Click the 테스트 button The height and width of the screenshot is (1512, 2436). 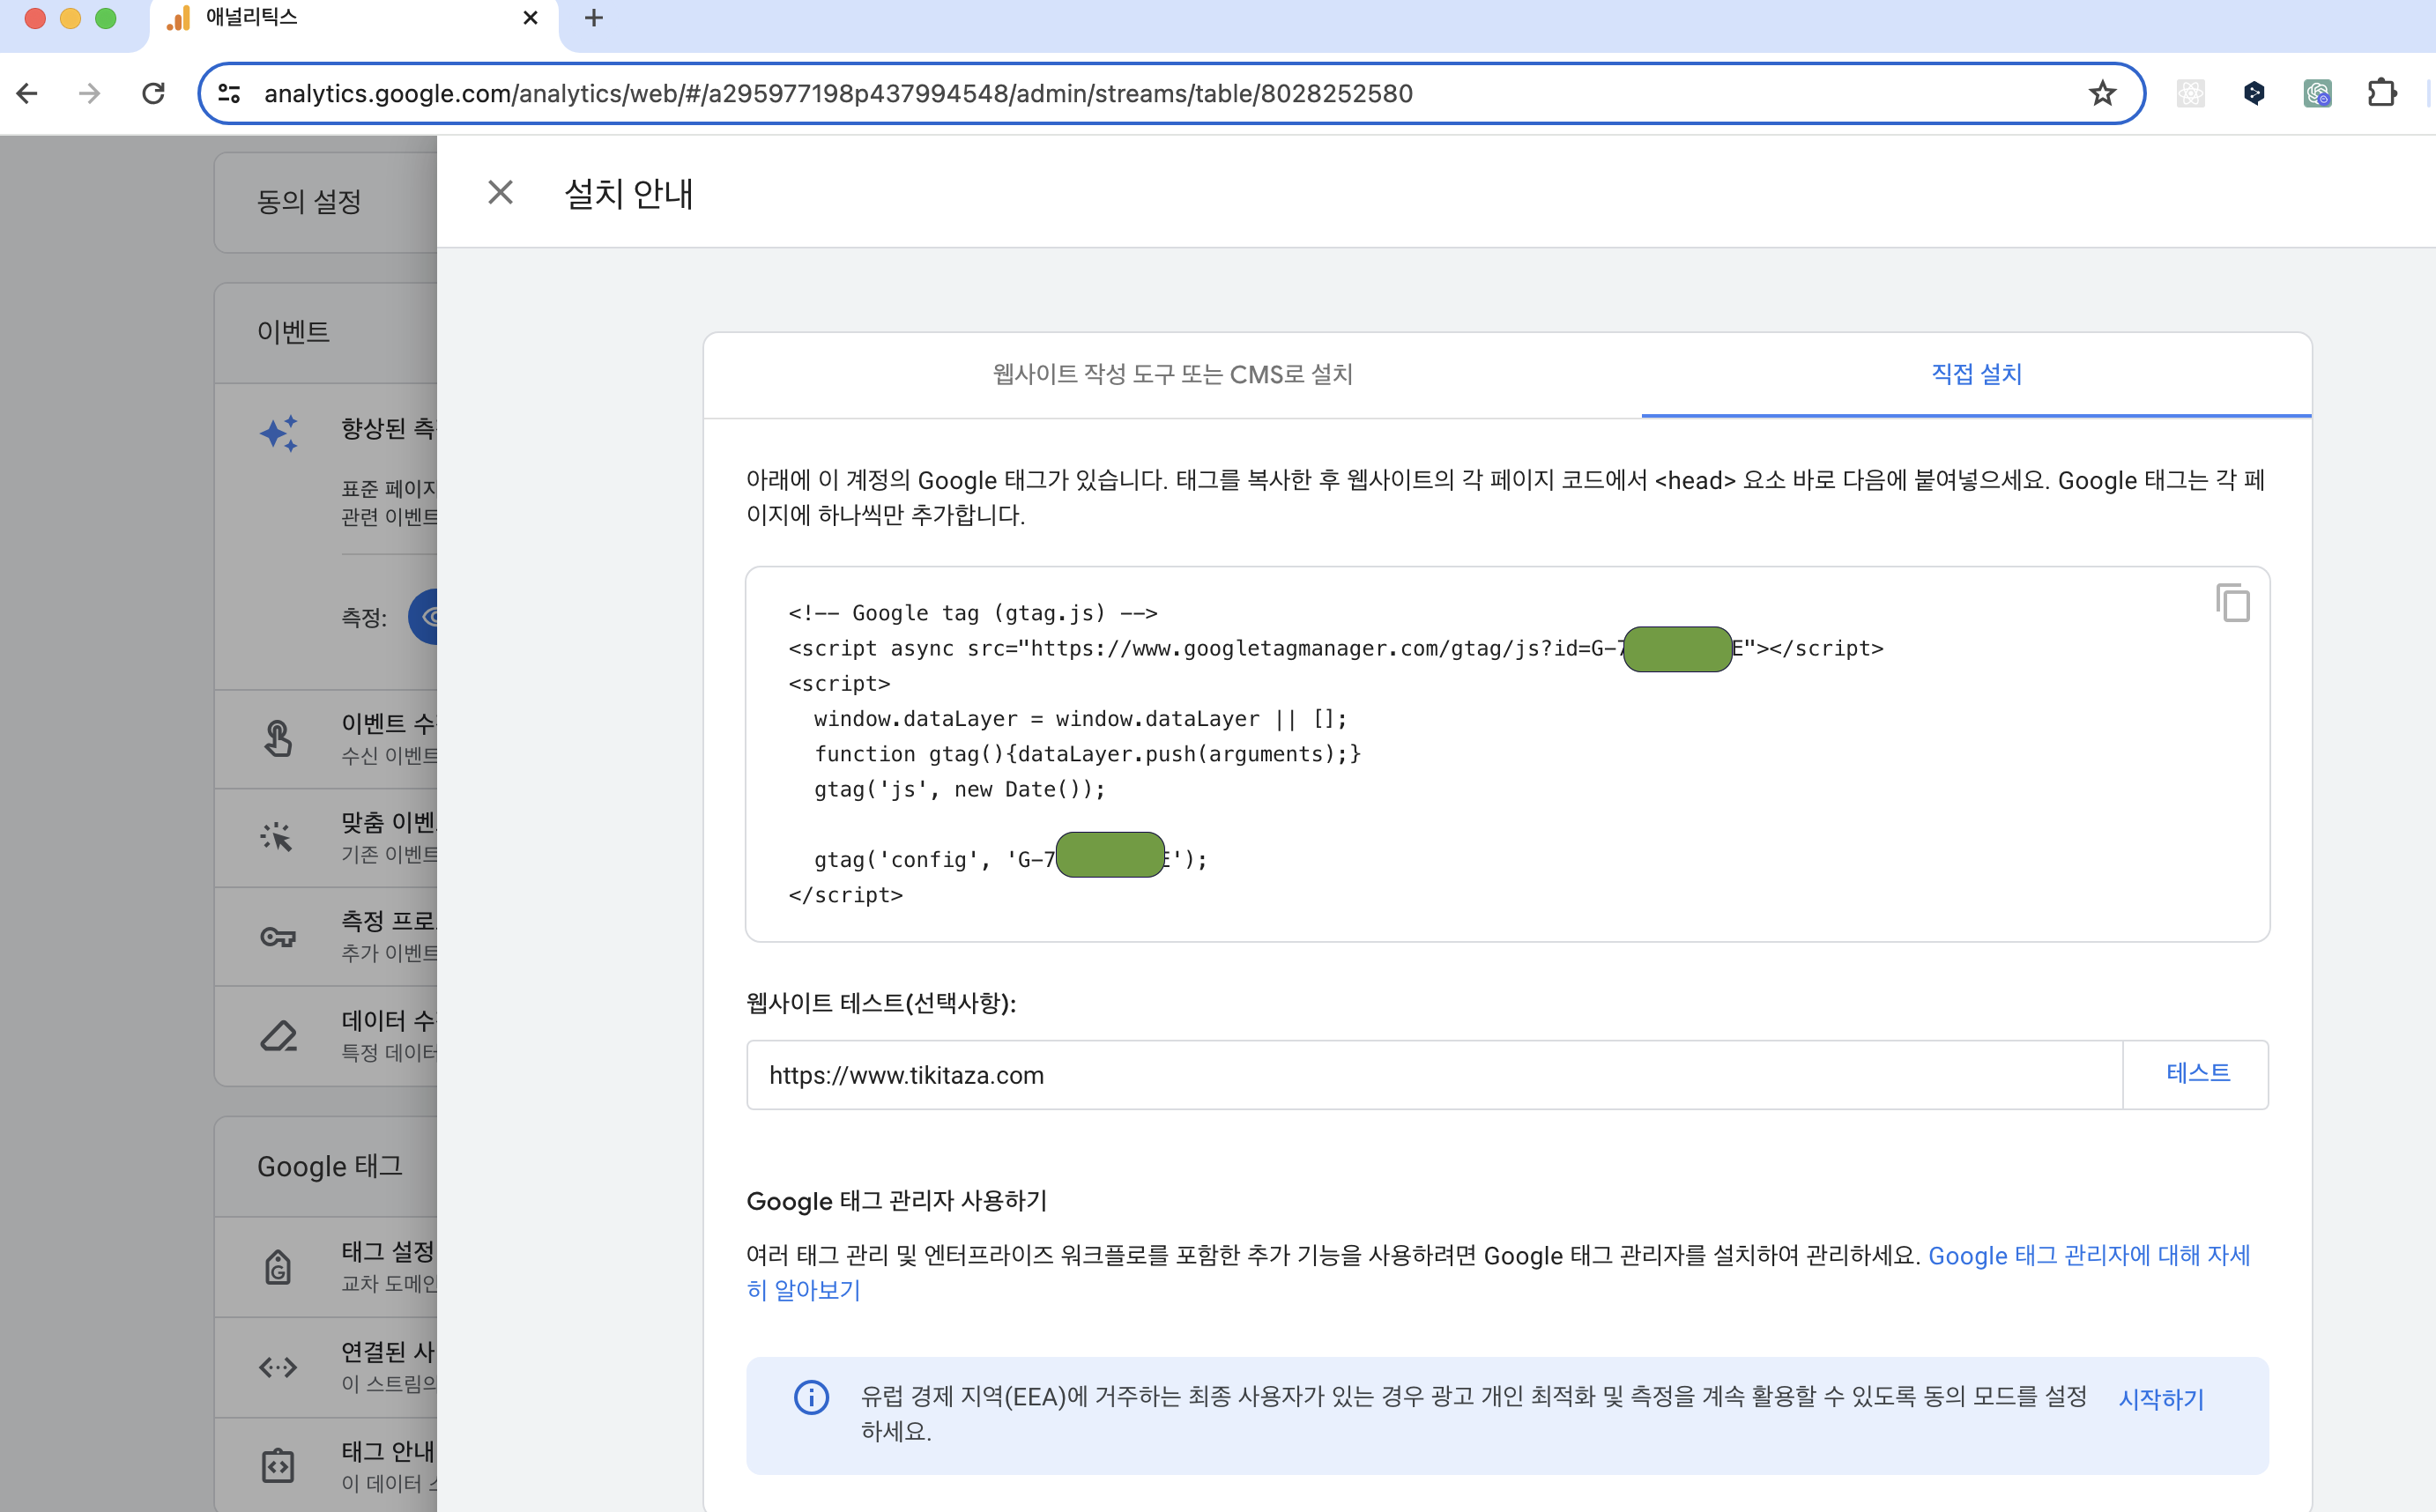pyautogui.click(x=2197, y=1073)
